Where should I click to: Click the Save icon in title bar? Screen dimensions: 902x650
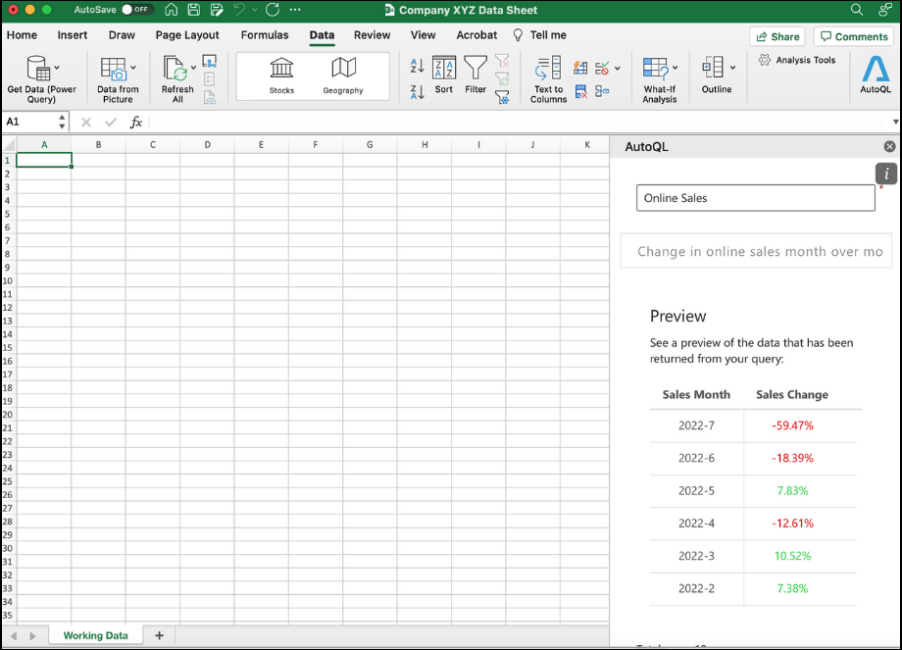point(194,10)
